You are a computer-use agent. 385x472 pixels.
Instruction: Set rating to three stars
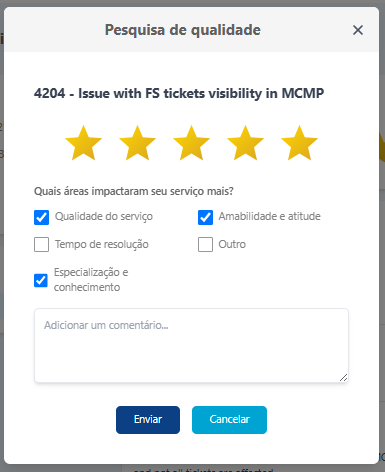pos(191,143)
